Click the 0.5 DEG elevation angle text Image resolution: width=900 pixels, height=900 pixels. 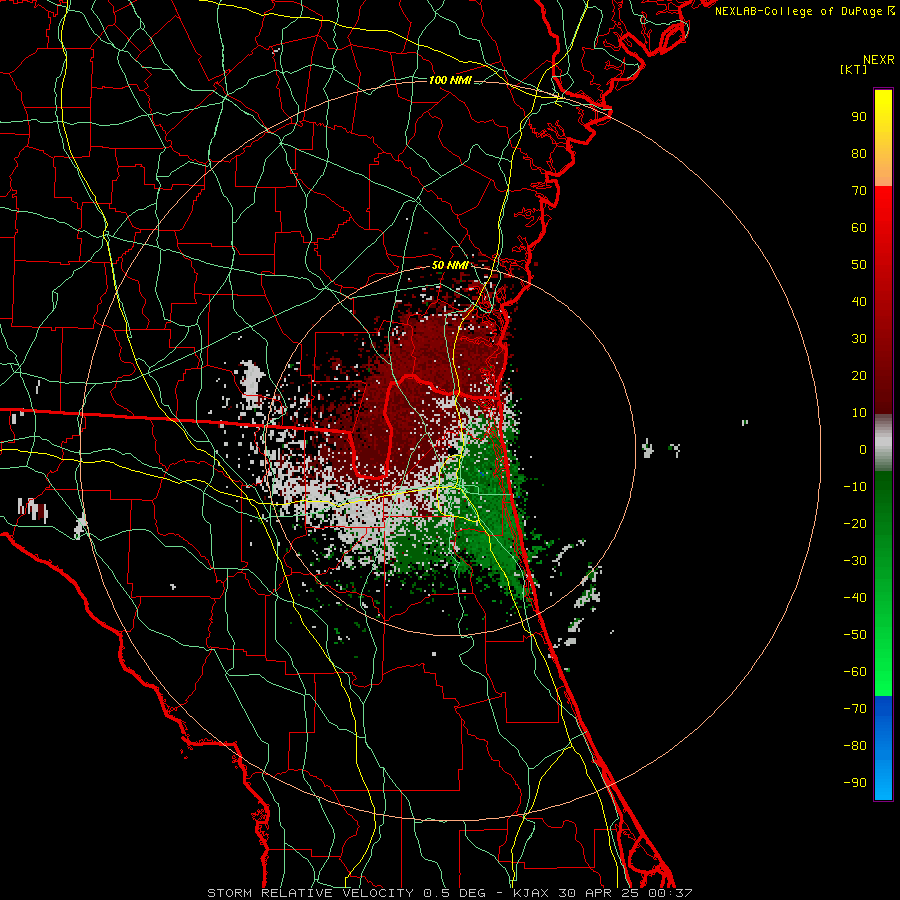[x=454, y=893]
